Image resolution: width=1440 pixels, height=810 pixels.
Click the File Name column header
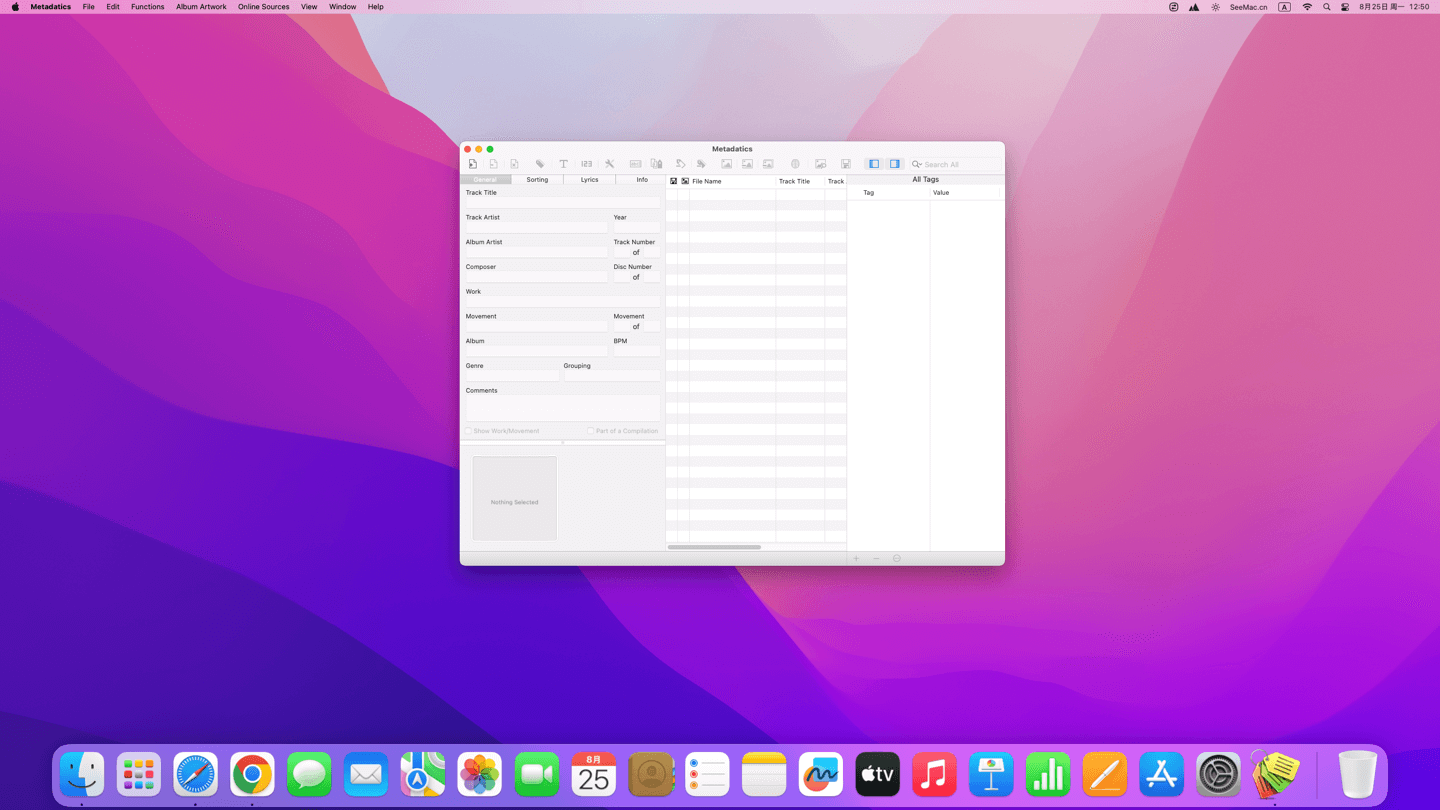(x=732, y=181)
